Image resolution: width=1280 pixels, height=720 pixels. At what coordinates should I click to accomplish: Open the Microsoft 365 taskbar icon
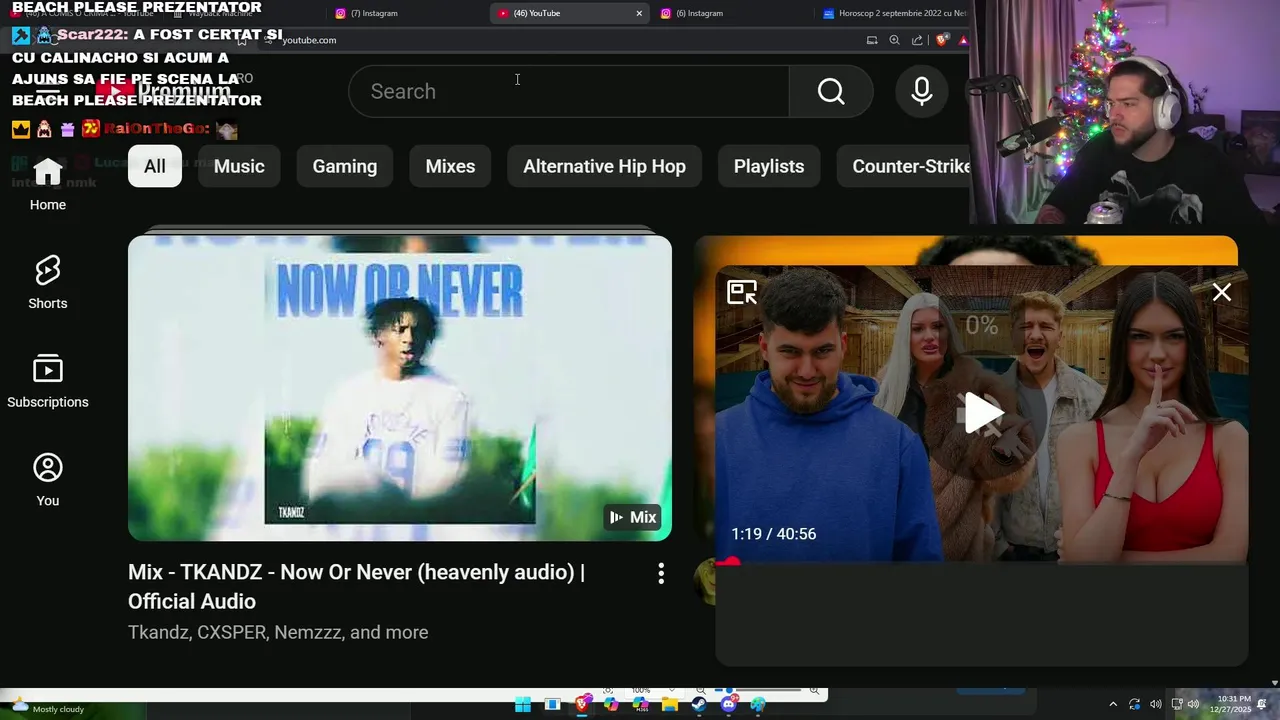tap(641, 705)
